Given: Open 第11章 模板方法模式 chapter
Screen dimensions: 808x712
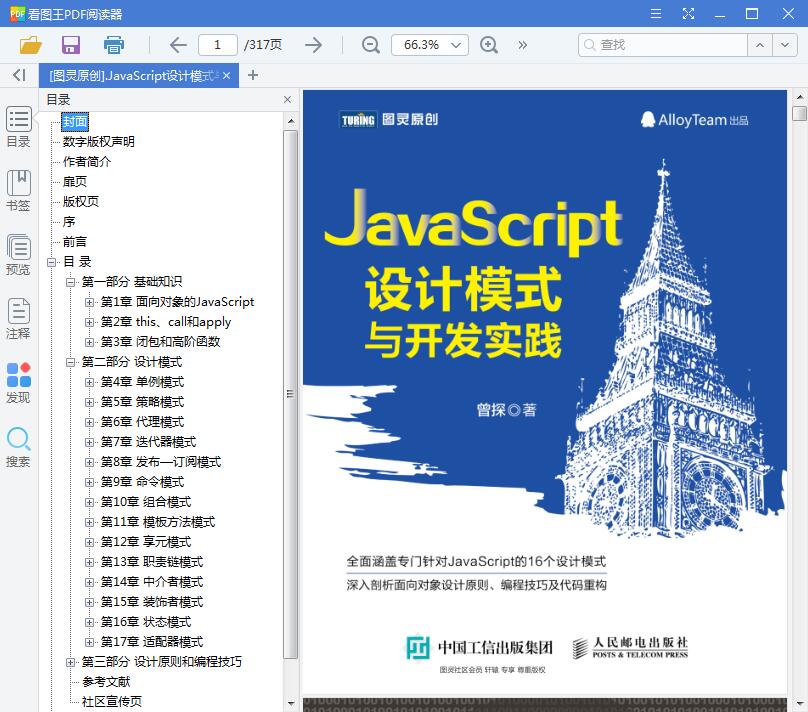Looking at the screenshot, I should click(158, 522).
